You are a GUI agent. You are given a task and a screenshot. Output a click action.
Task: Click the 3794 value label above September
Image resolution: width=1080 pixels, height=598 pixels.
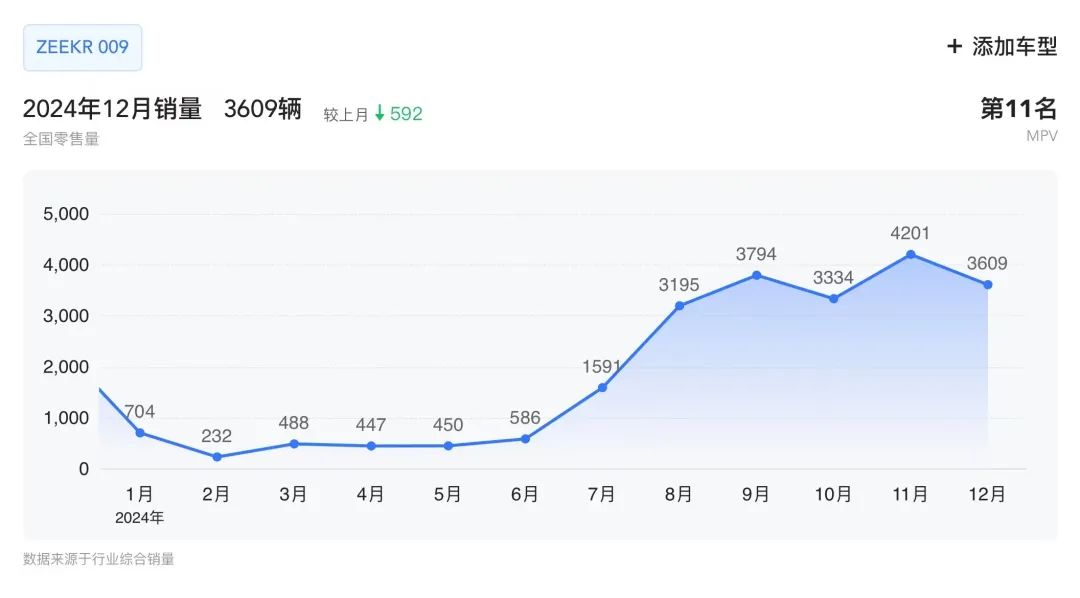[x=756, y=254]
